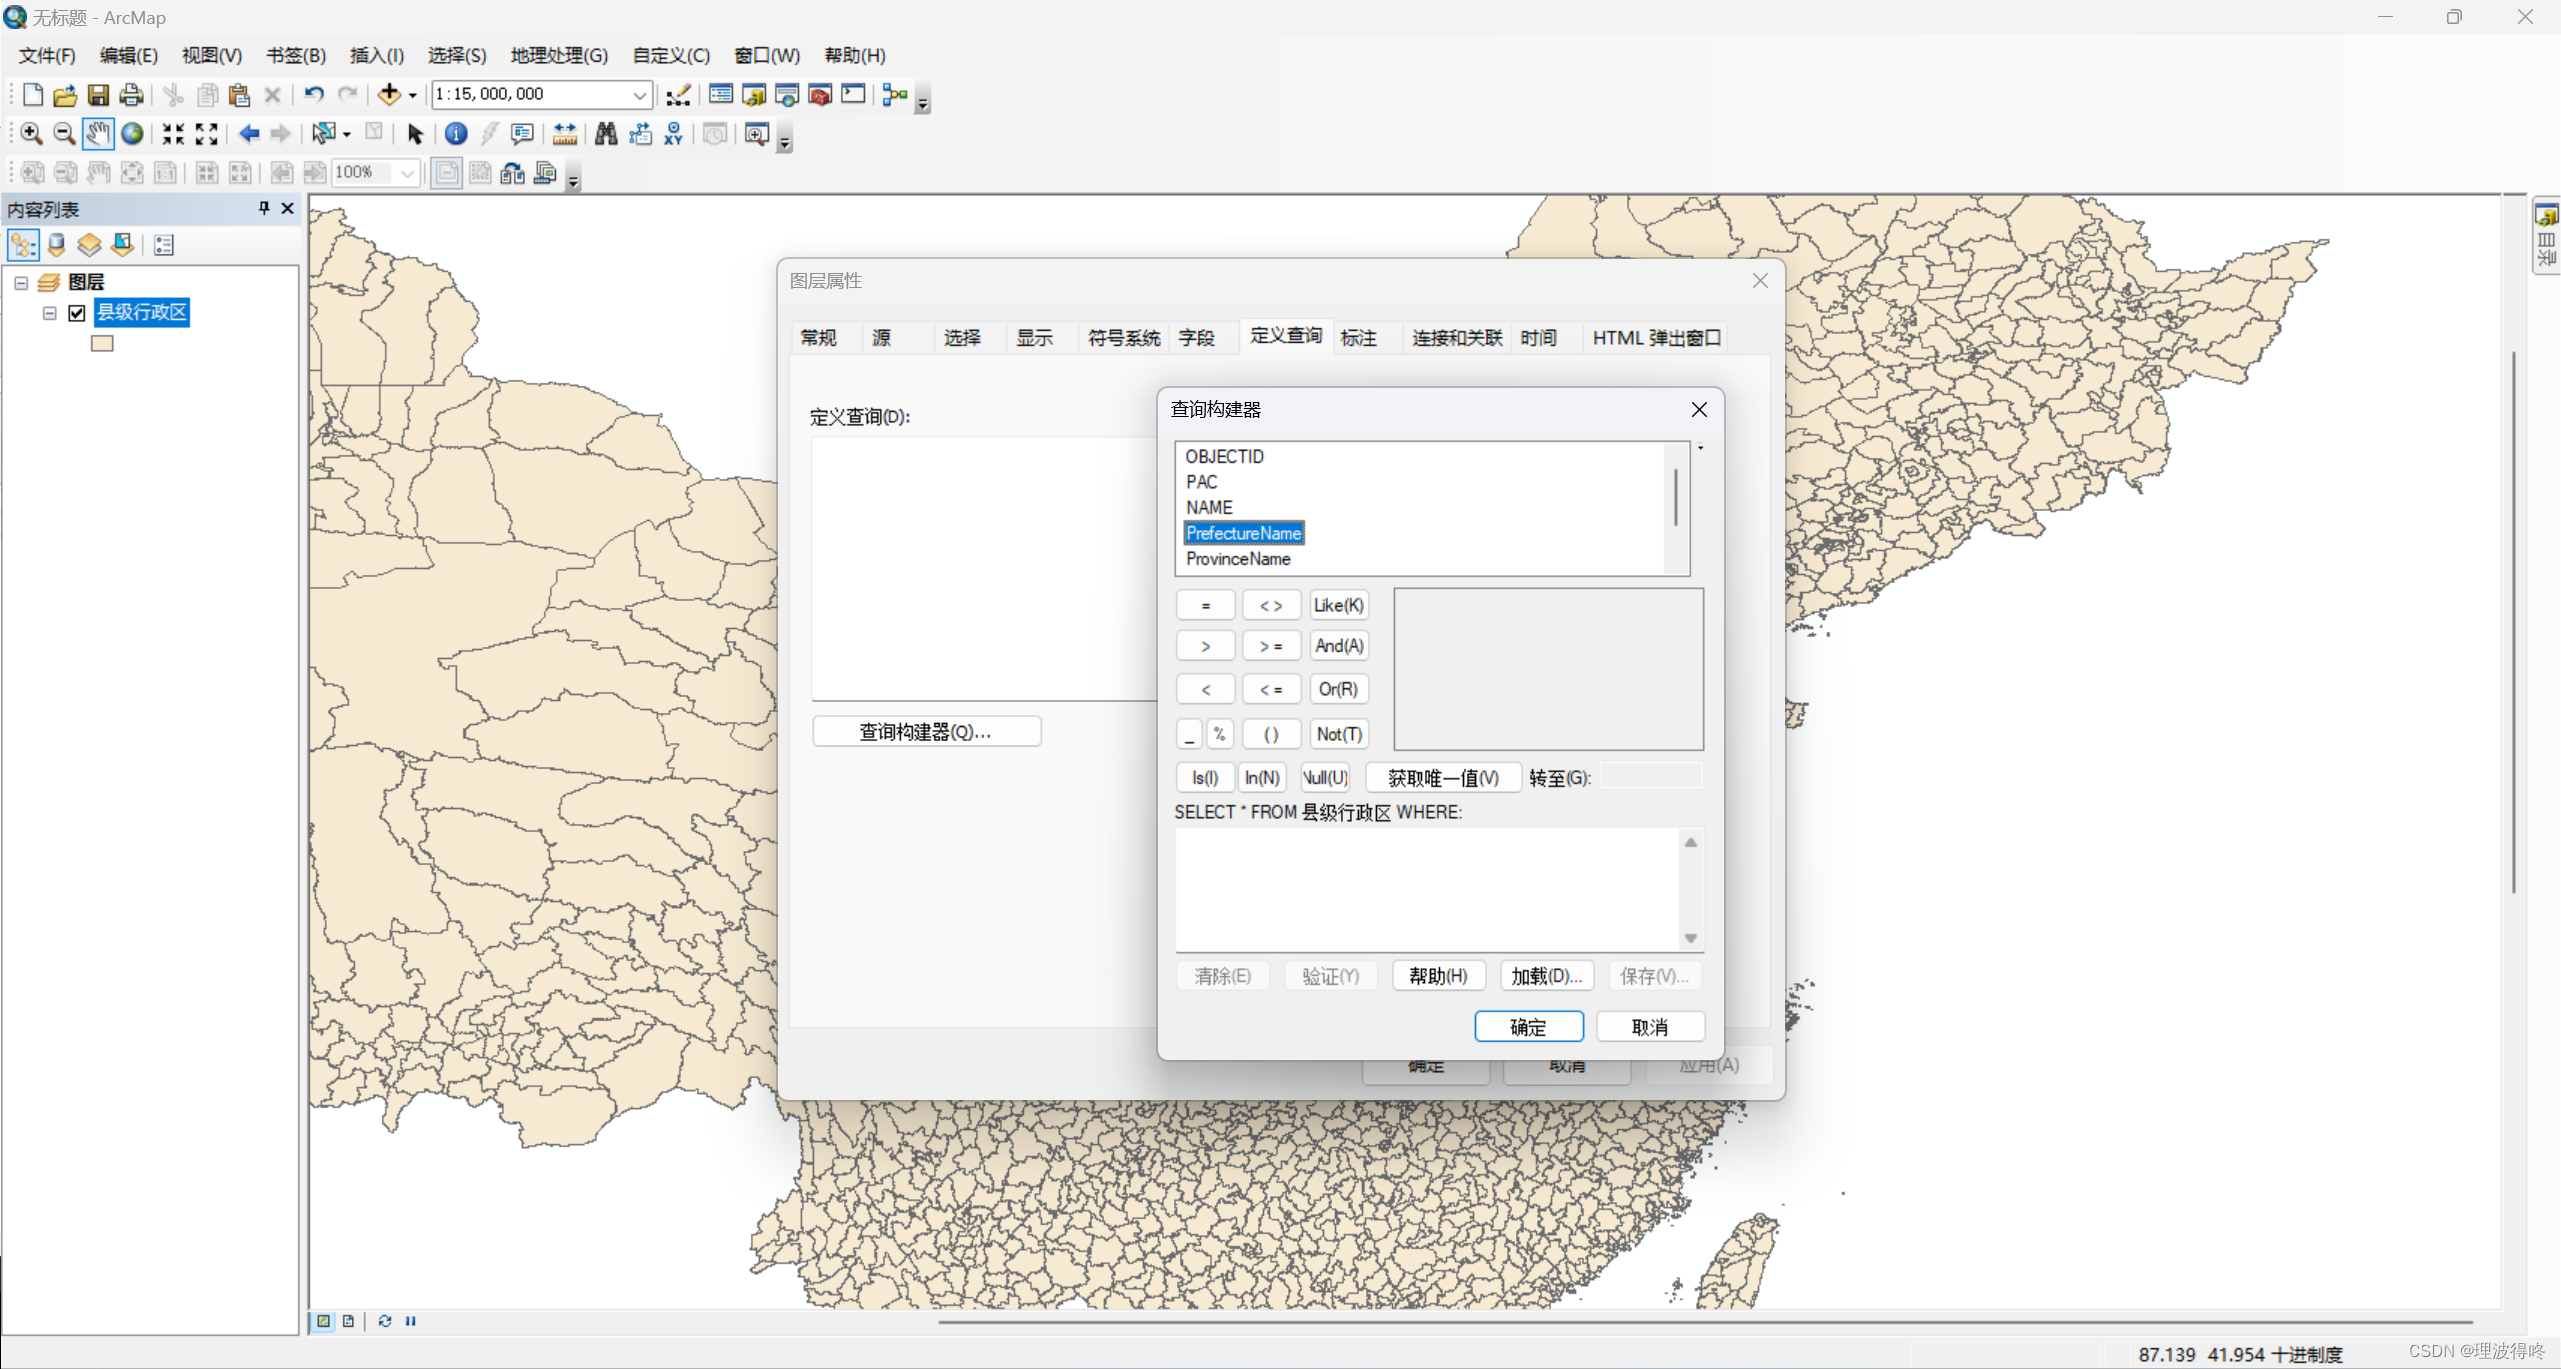Click 确定 in the query builder
2561x1369 pixels.
(1527, 1026)
